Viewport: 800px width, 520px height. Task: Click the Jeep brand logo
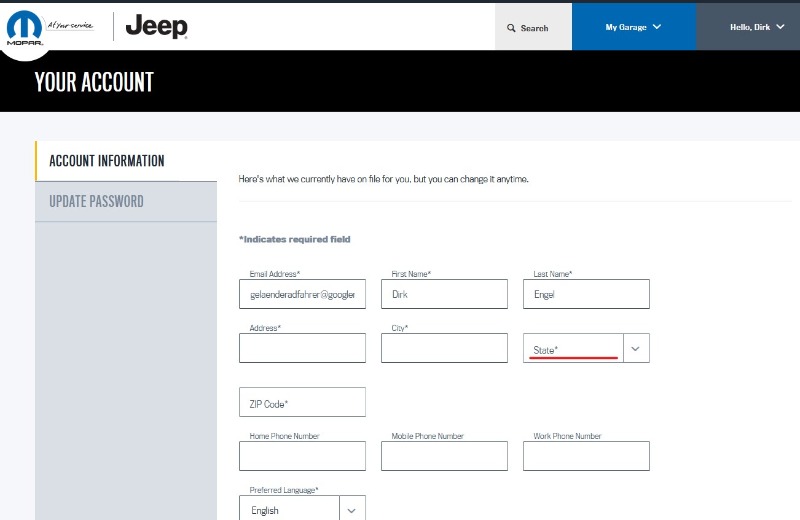point(156,27)
